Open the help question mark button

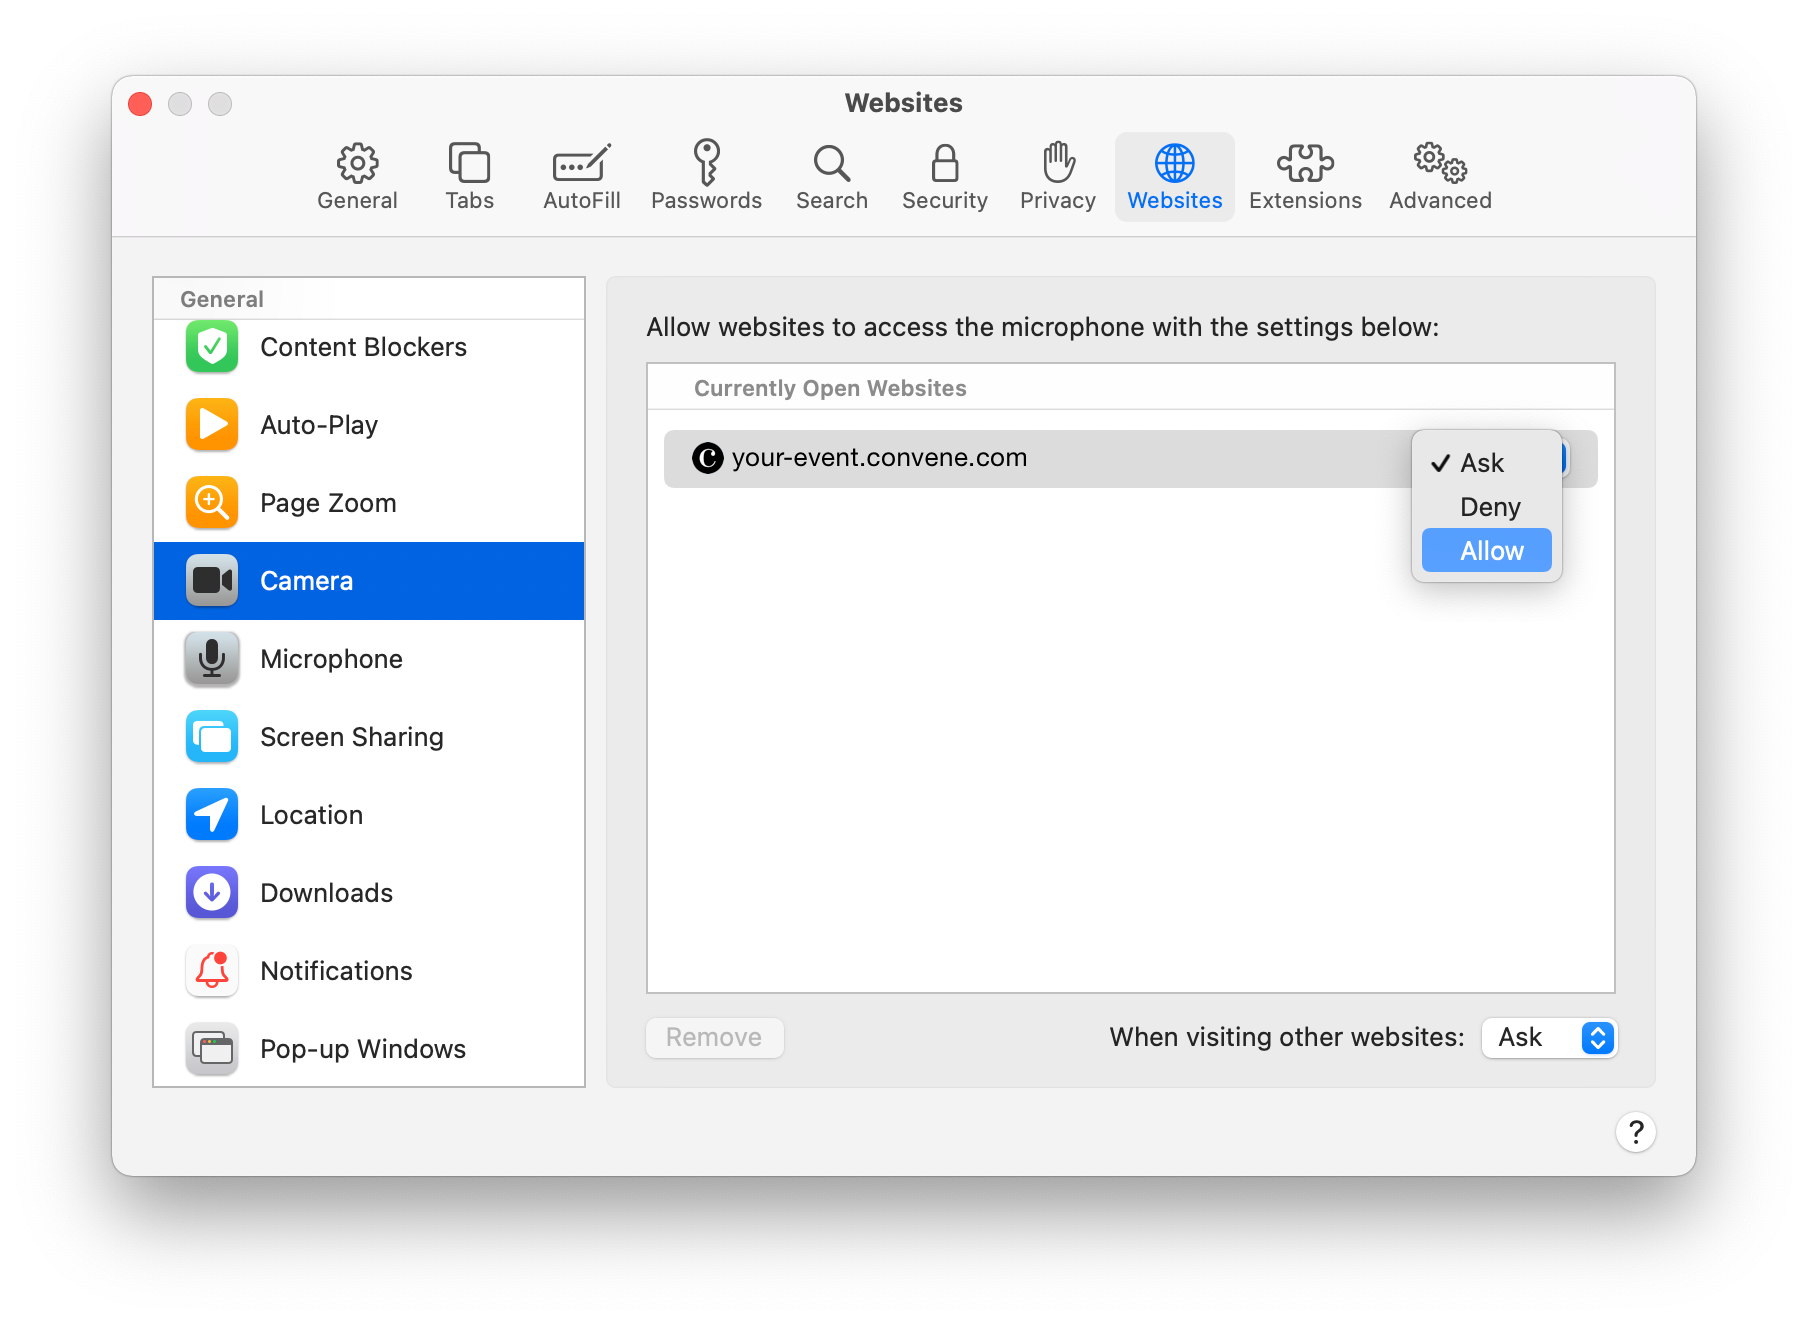point(1635,1132)
